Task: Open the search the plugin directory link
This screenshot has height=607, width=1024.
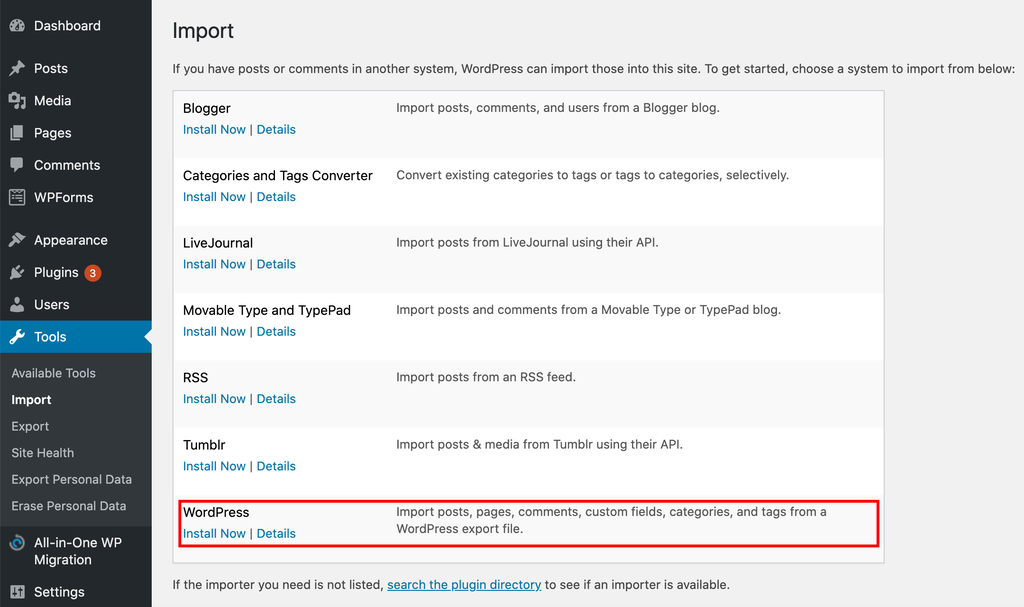Action: (x=464, y=584)
